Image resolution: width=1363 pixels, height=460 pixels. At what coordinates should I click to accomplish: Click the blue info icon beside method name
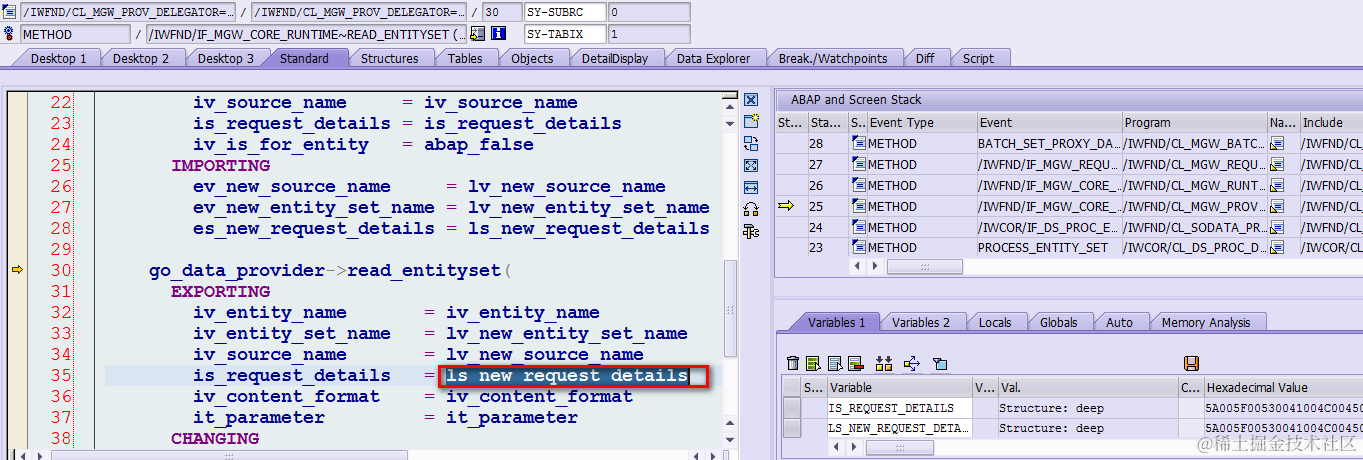coord(498,33)
